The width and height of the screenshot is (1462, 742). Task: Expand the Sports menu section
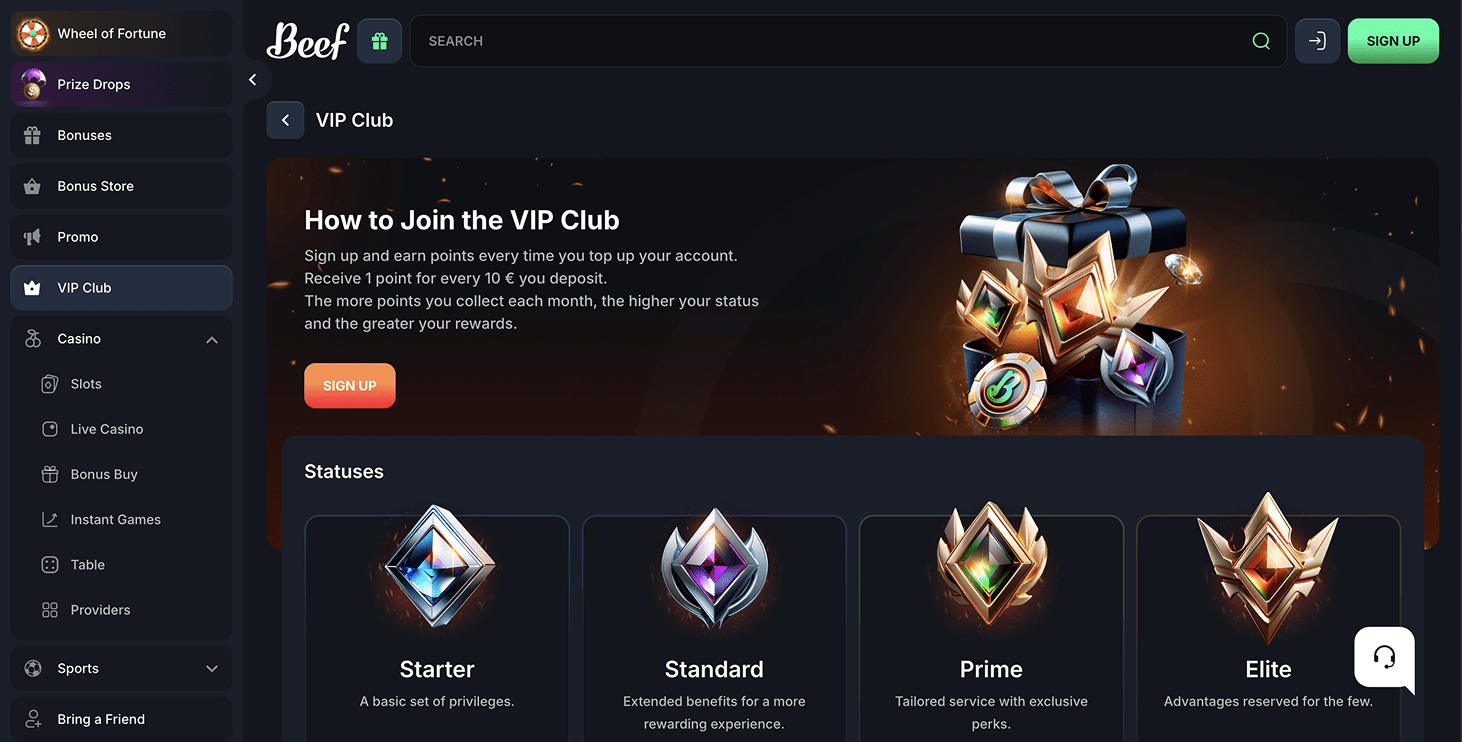tap(211, 669)
